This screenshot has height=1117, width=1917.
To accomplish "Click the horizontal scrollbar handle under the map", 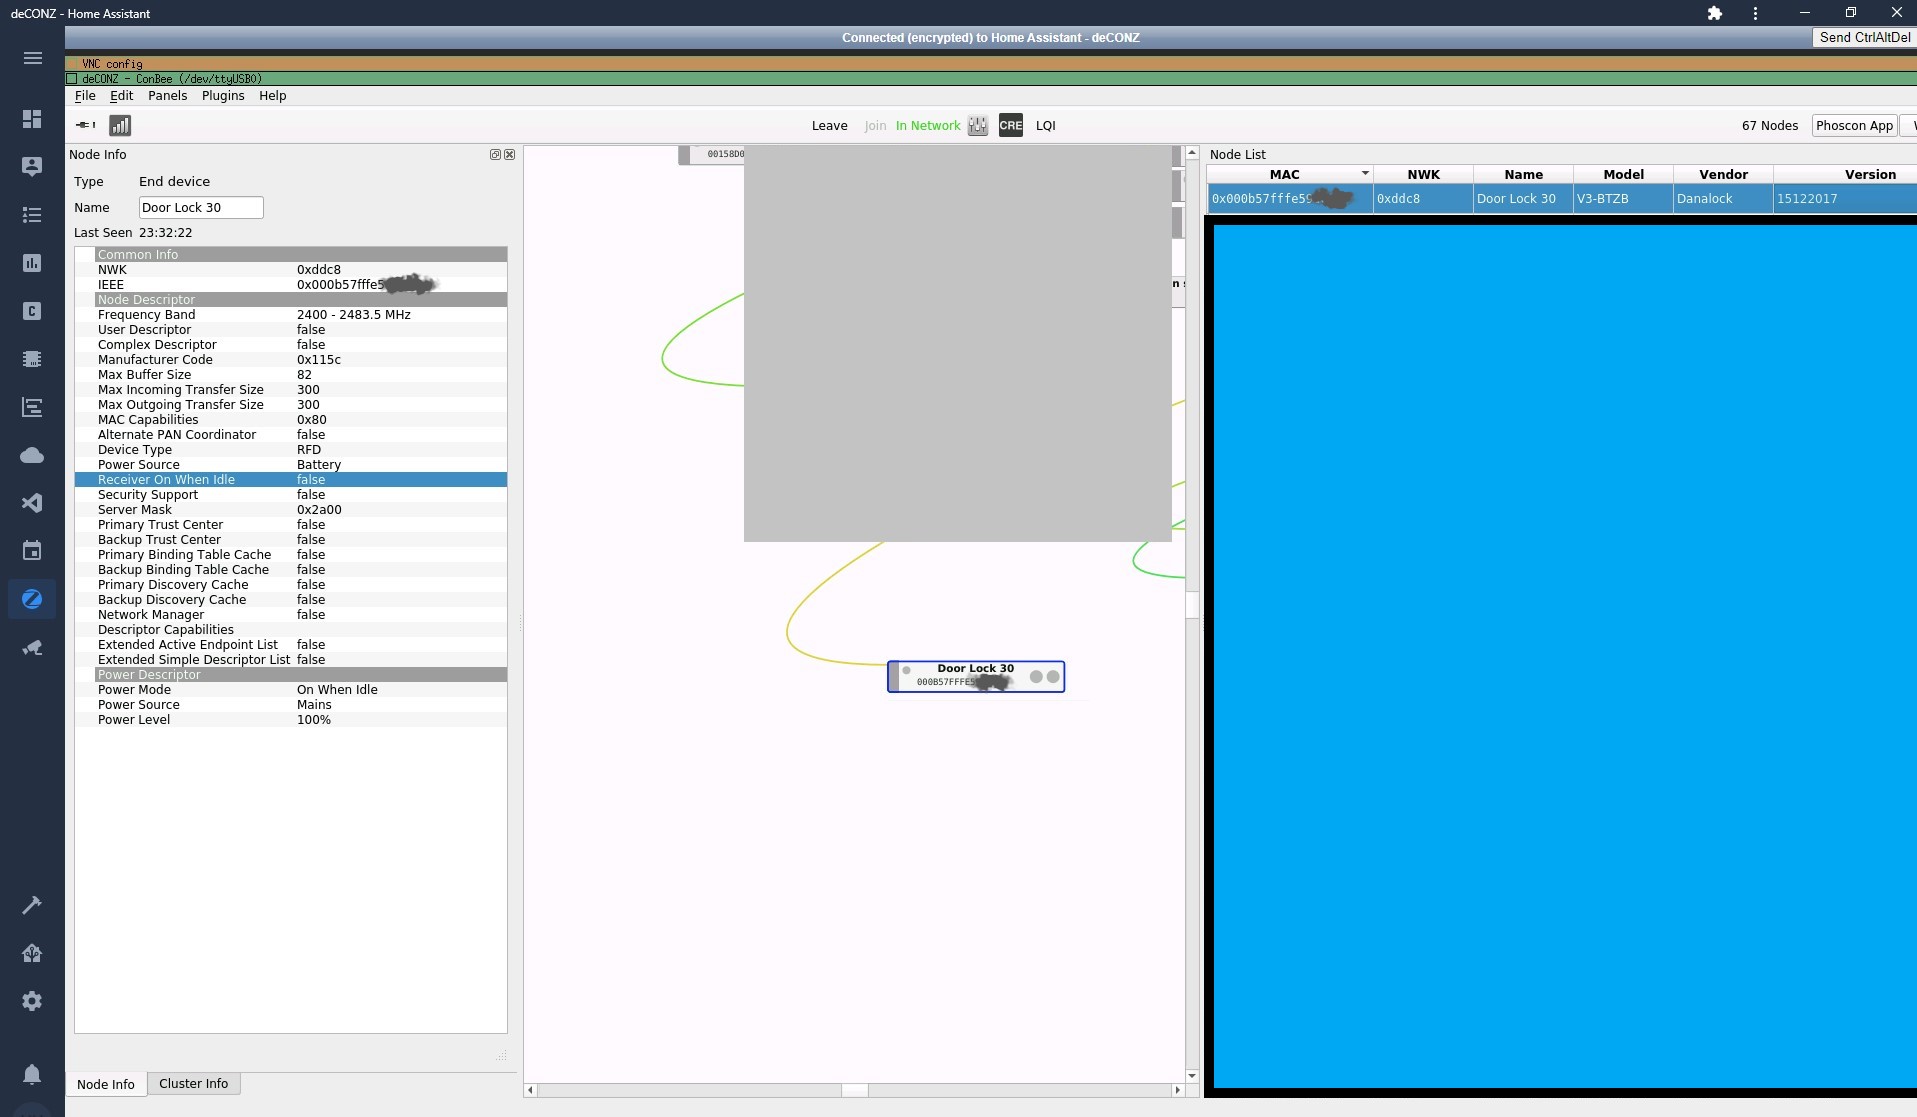I will [x=854, y=1090].
